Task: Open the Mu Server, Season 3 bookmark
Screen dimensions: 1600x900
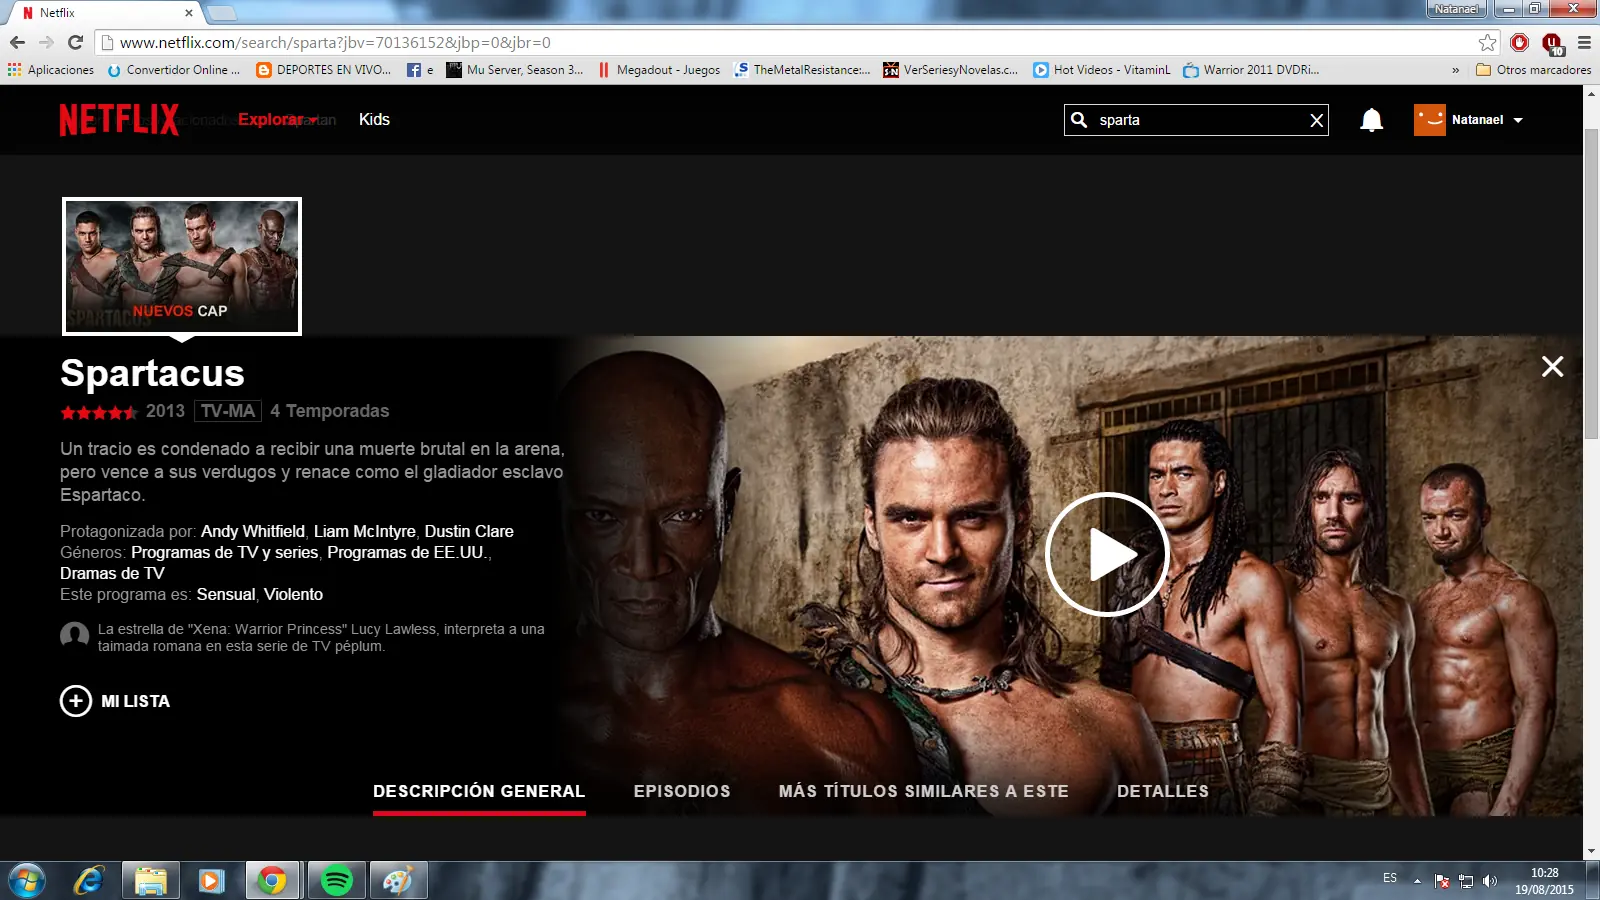Action: pyautogui.click(x=515, y=70)
